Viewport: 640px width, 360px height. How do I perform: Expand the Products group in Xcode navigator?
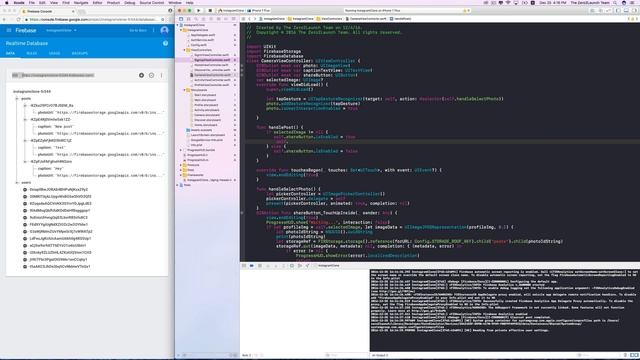tap(181, 165)
